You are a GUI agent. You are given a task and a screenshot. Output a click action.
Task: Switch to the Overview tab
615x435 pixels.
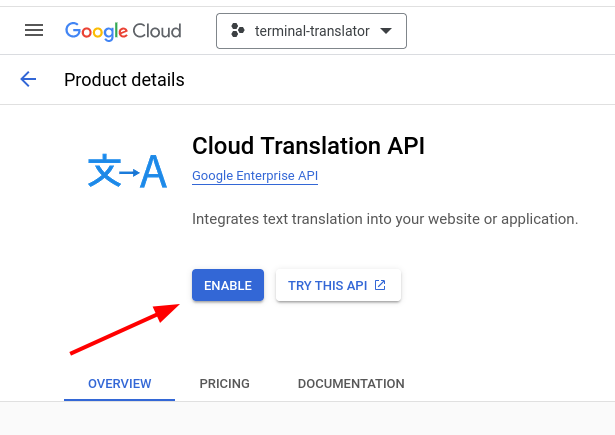pyautogui.click(x=120, y=383)
